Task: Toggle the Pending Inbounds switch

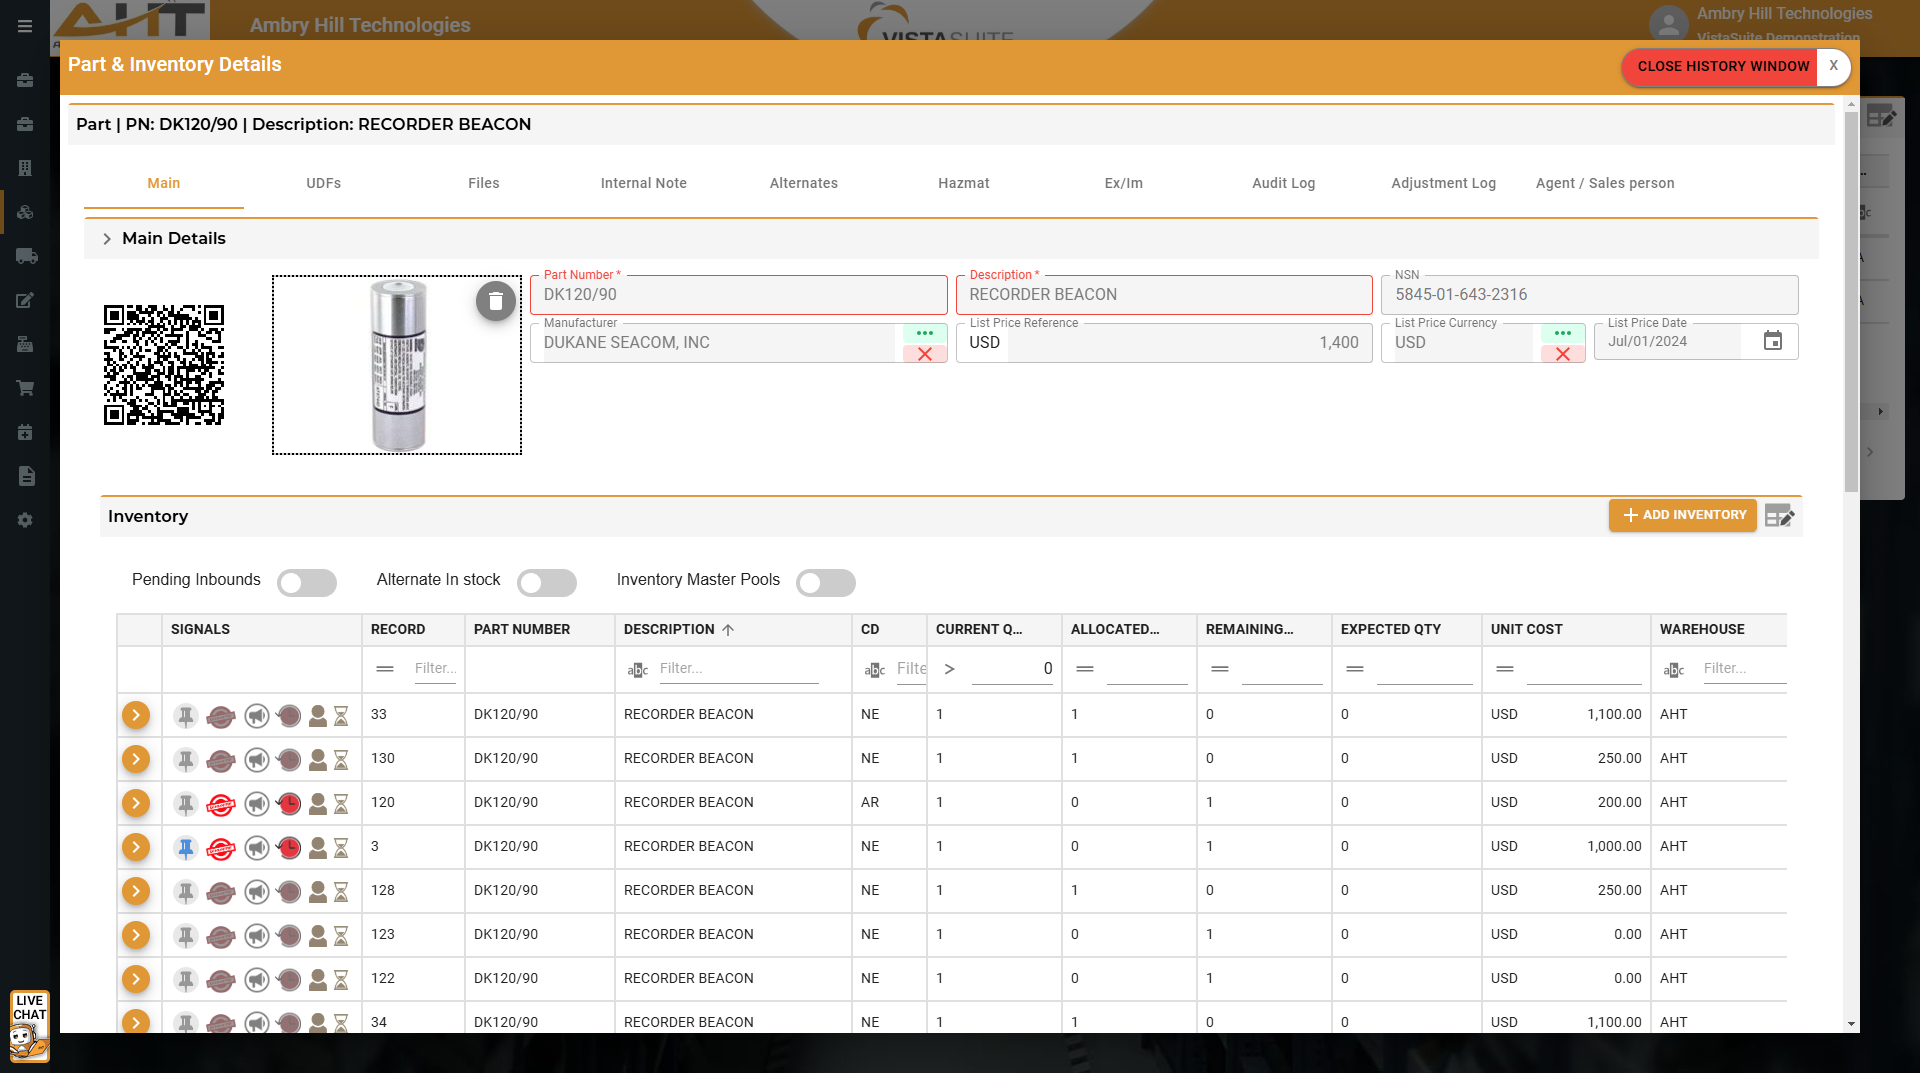Action: coord(307,583)
